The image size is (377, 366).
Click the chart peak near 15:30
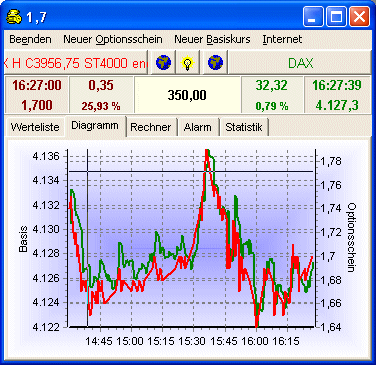(207, 153)
